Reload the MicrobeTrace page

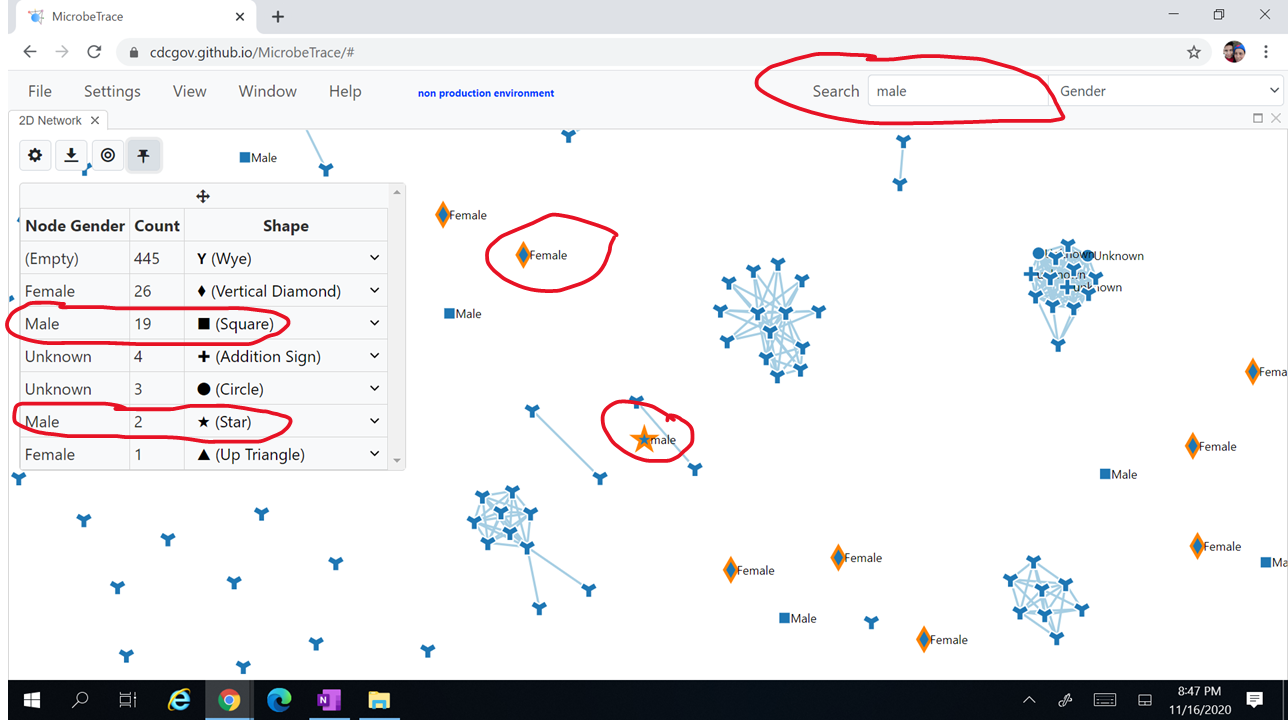click(94, 51)
